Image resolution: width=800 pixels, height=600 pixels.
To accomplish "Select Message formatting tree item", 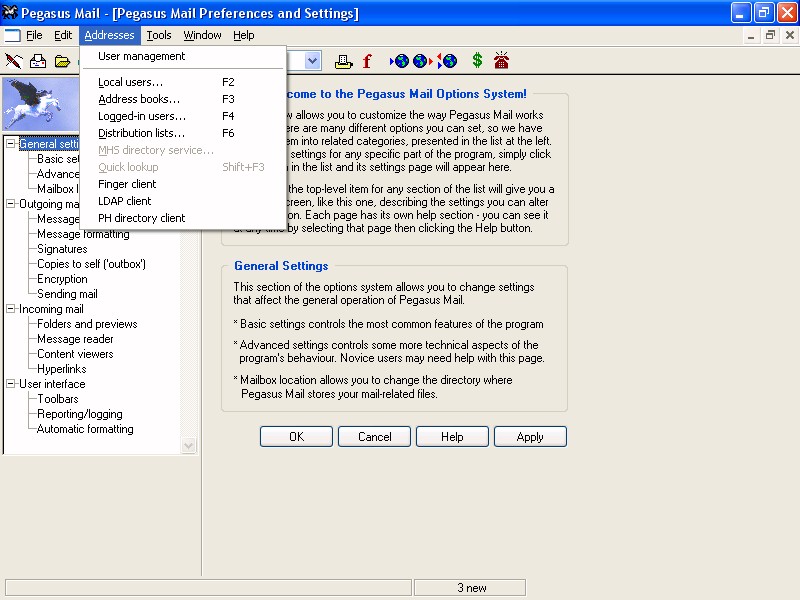I will 83,234.
